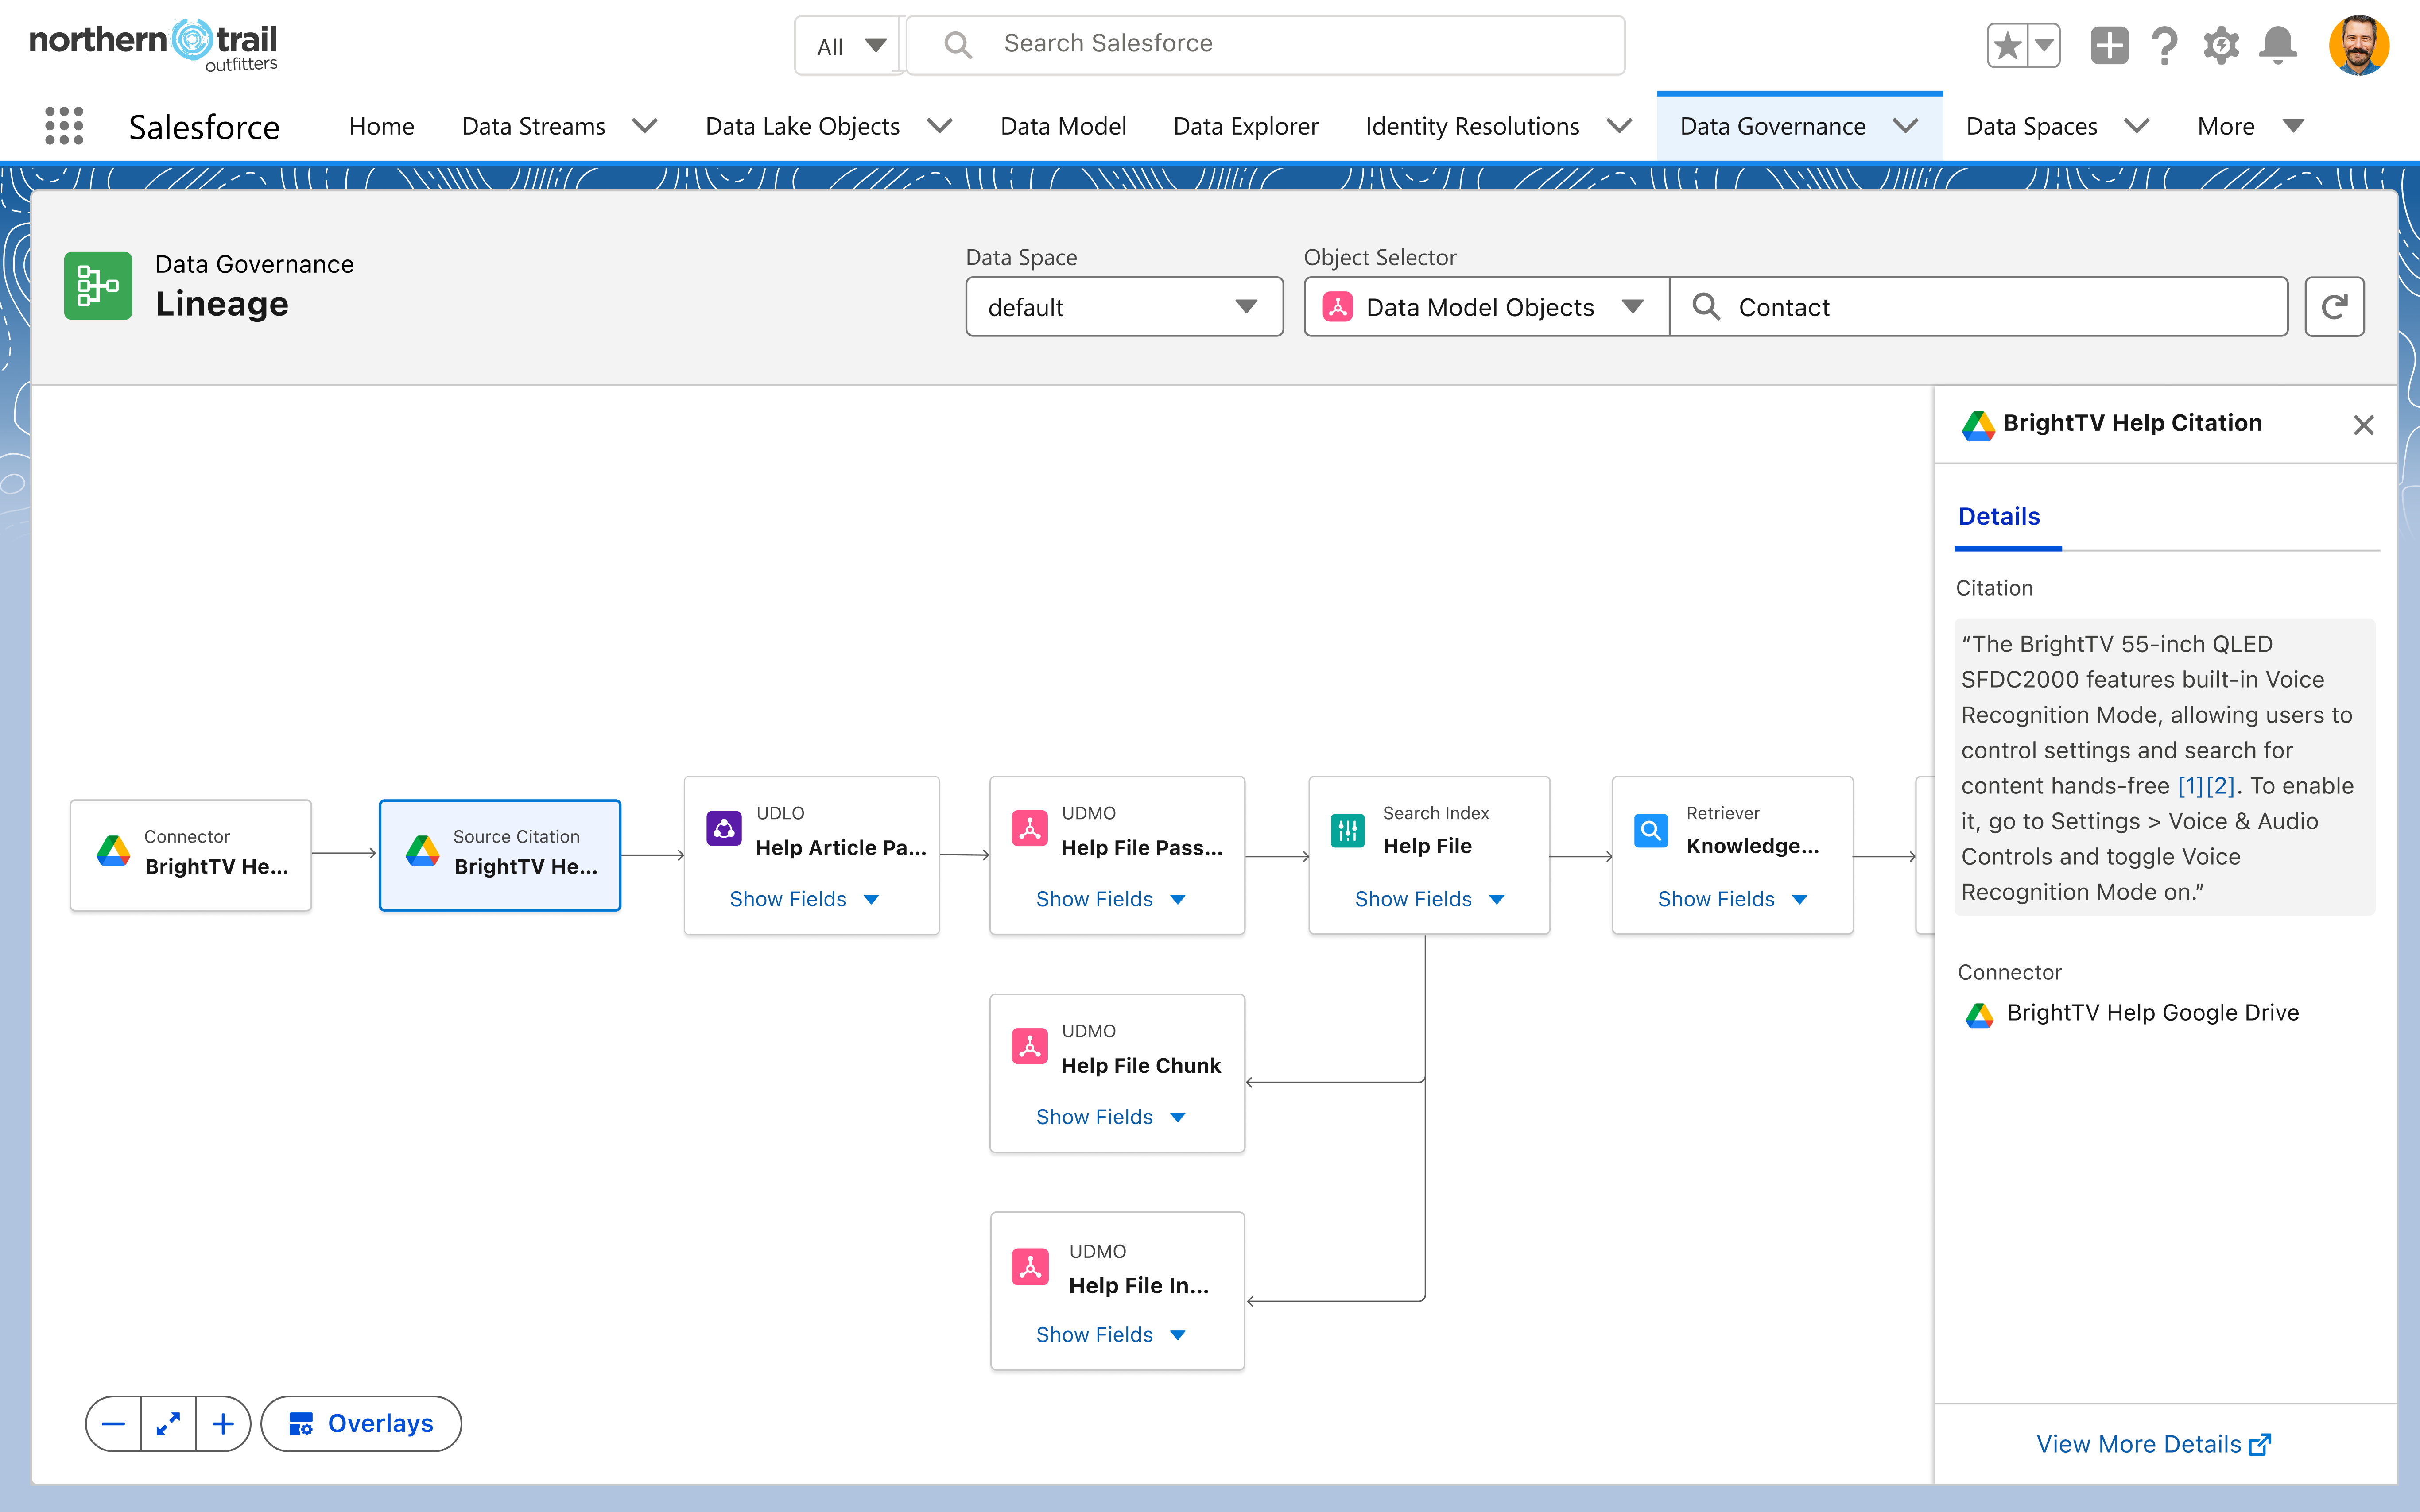Click the UDLO Help Article node icon
Screen dimensions: 2420x1512
(724, 828)
